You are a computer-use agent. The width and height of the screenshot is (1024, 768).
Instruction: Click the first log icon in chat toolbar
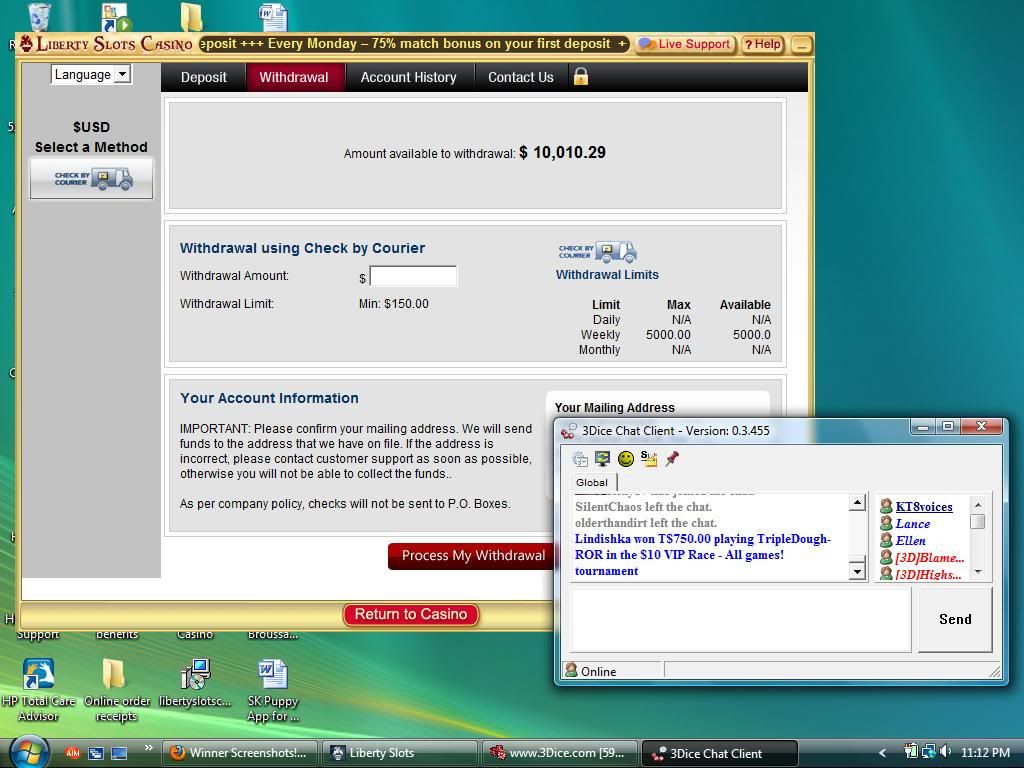(580, 459)
